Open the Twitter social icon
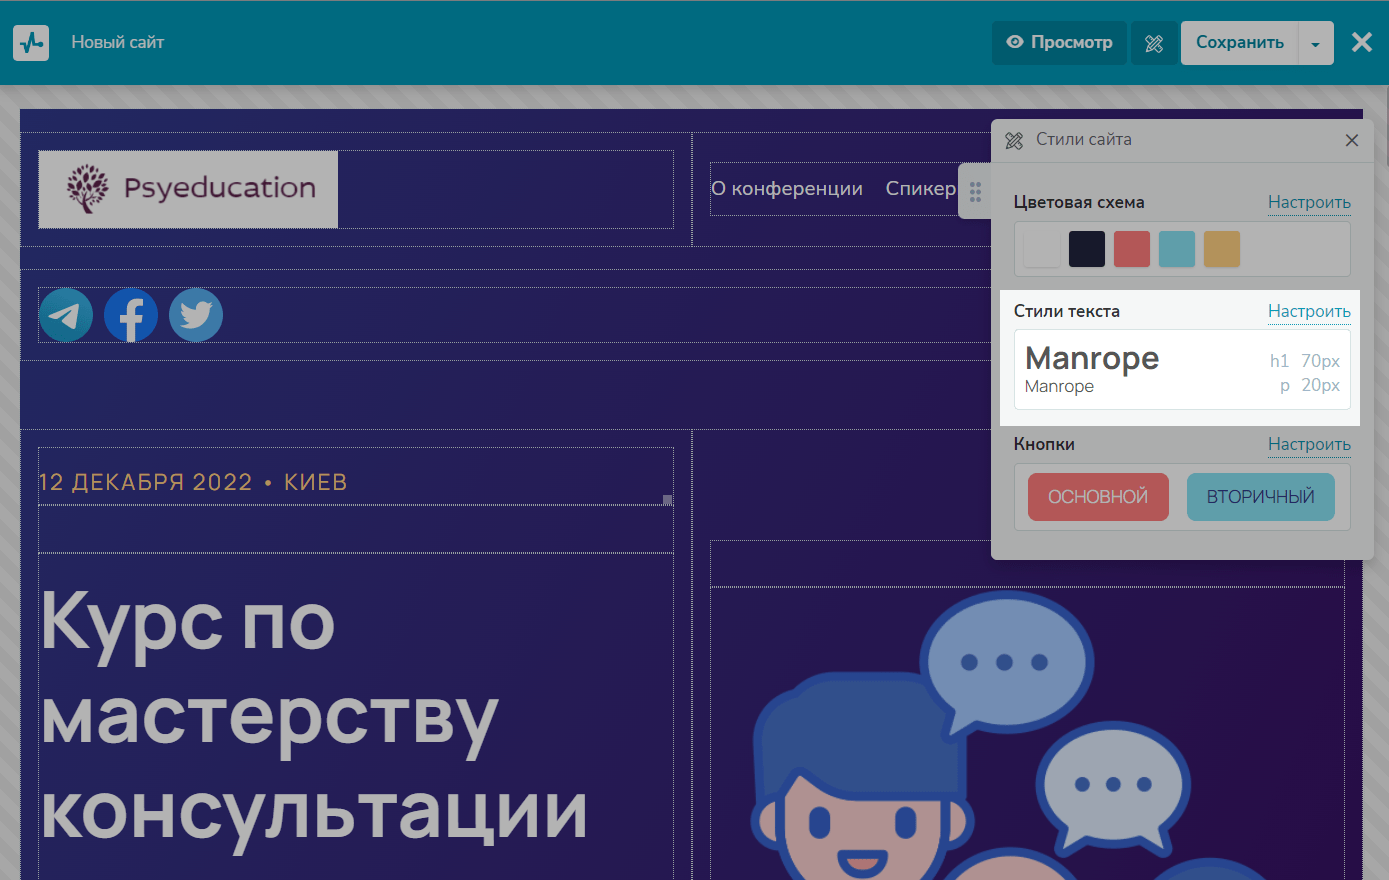This screenshot has width=1389, height=880. [x=196, y=315]
